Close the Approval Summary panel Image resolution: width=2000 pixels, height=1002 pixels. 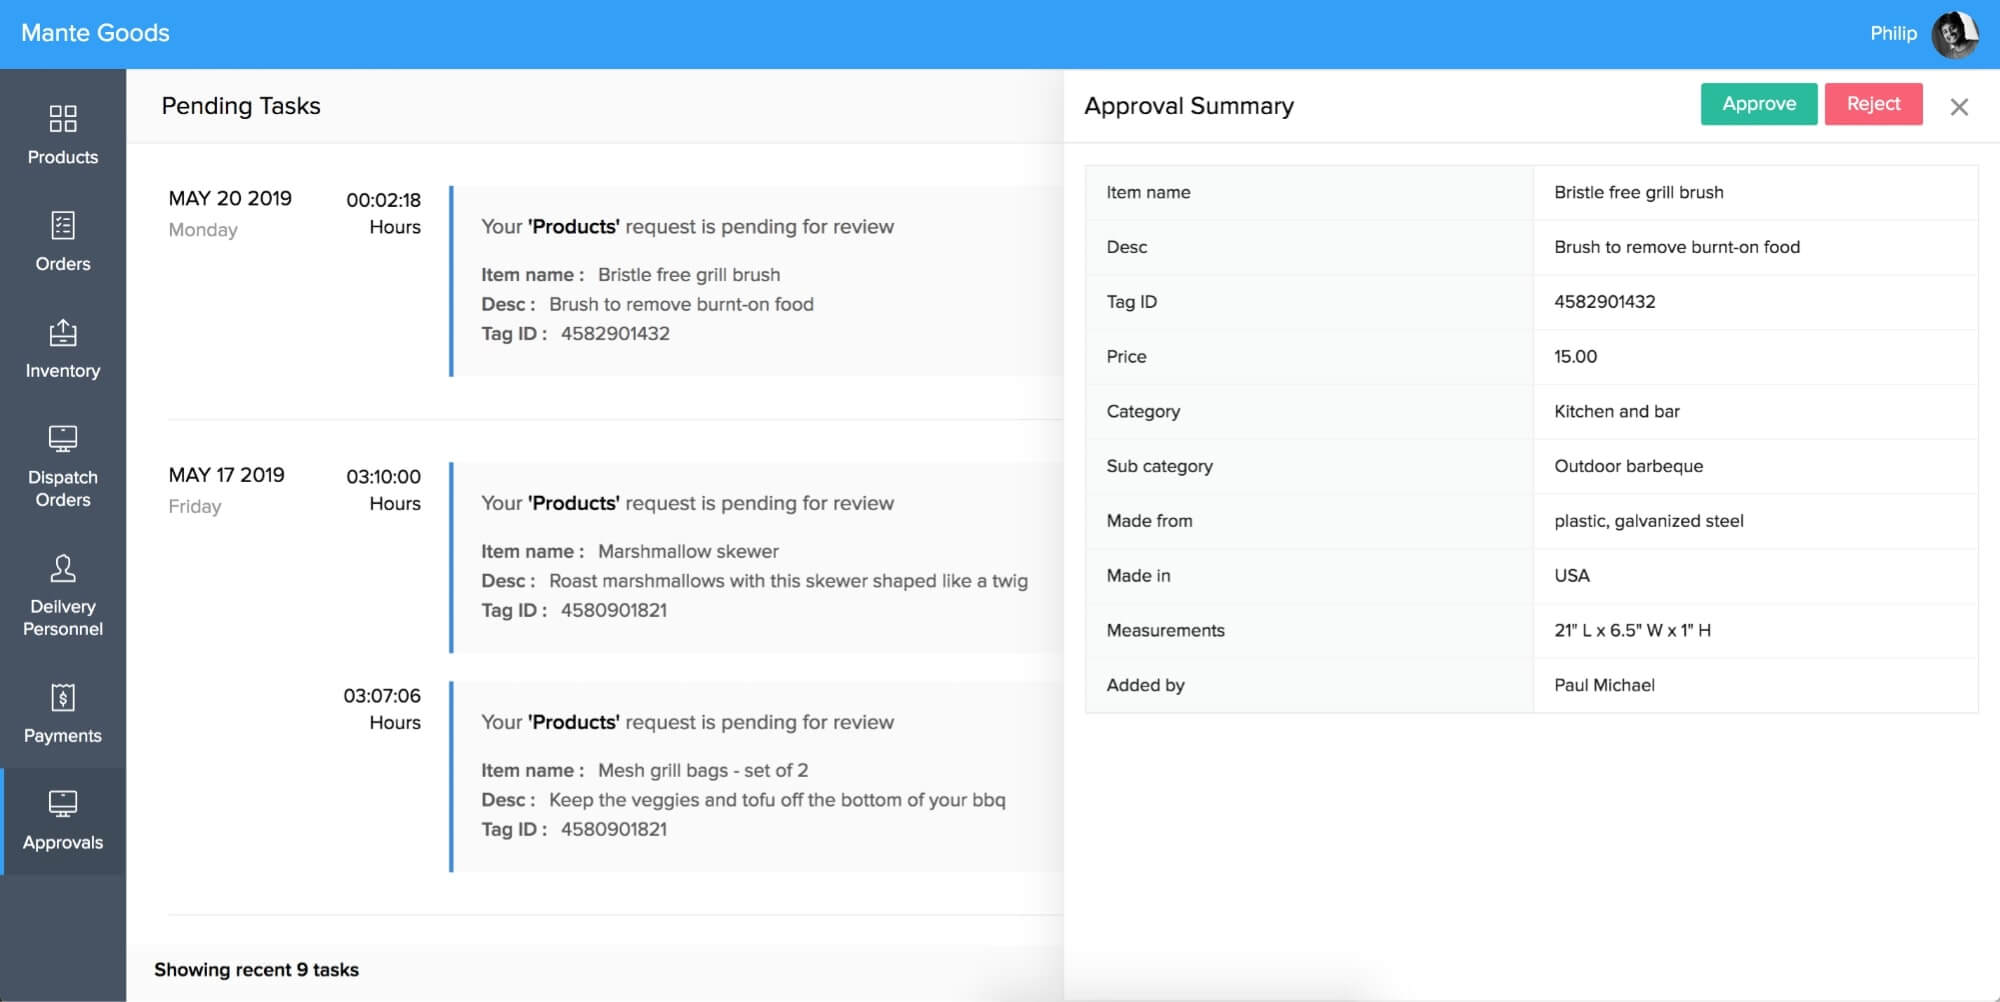pyautogui.click(x=1958, y=107)
